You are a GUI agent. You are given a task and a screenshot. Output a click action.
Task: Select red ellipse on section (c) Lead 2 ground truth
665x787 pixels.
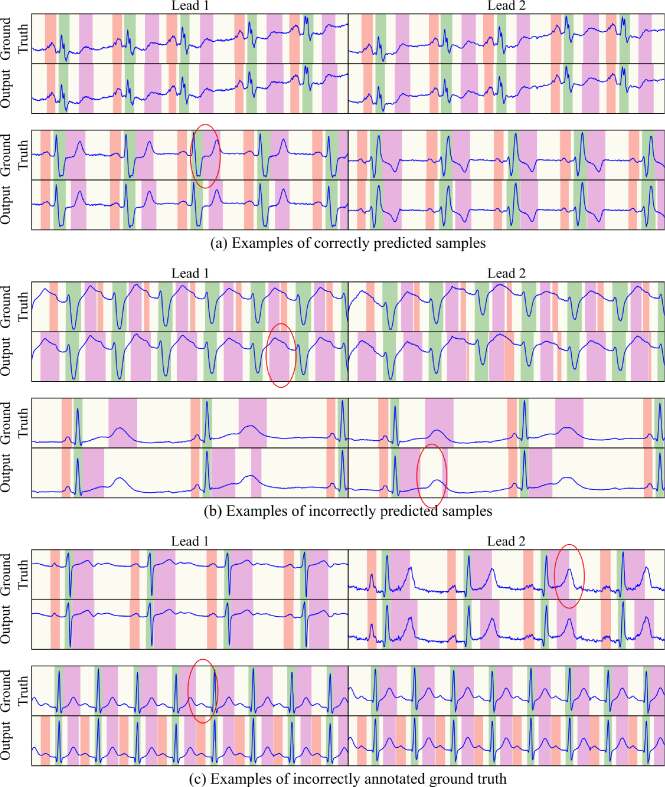pyautogui.click(x=570, y=576)
